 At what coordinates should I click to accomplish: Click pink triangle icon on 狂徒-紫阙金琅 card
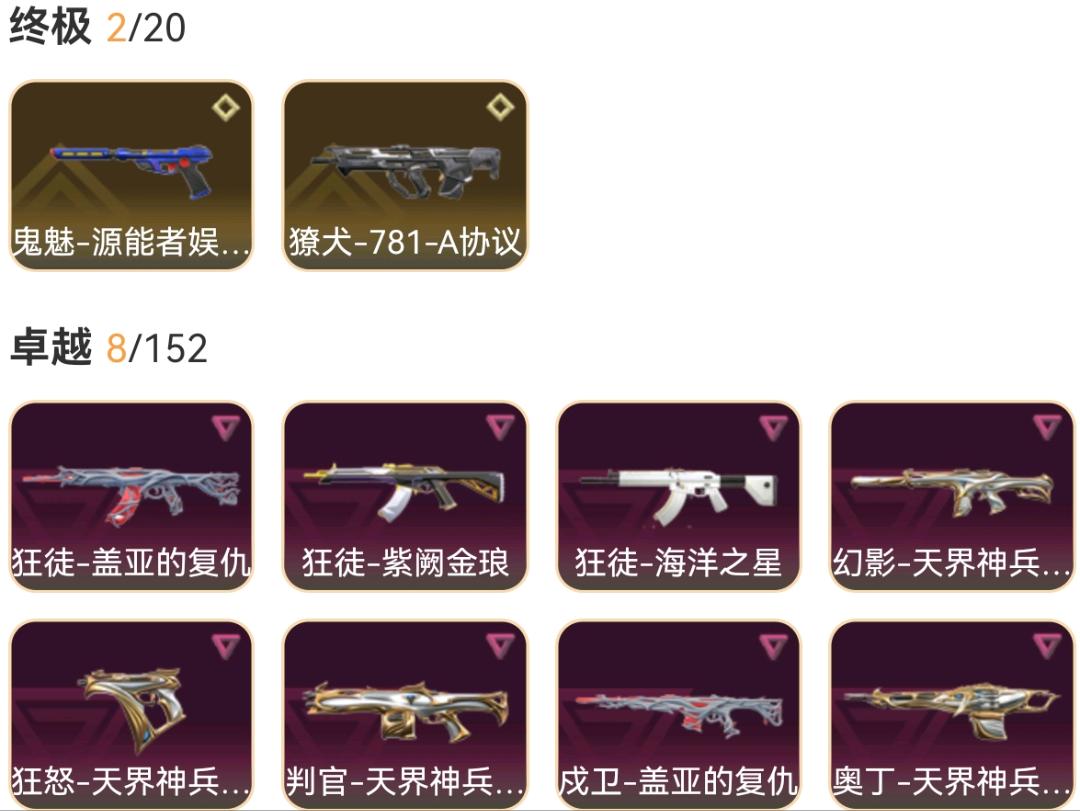click(499, 428)
